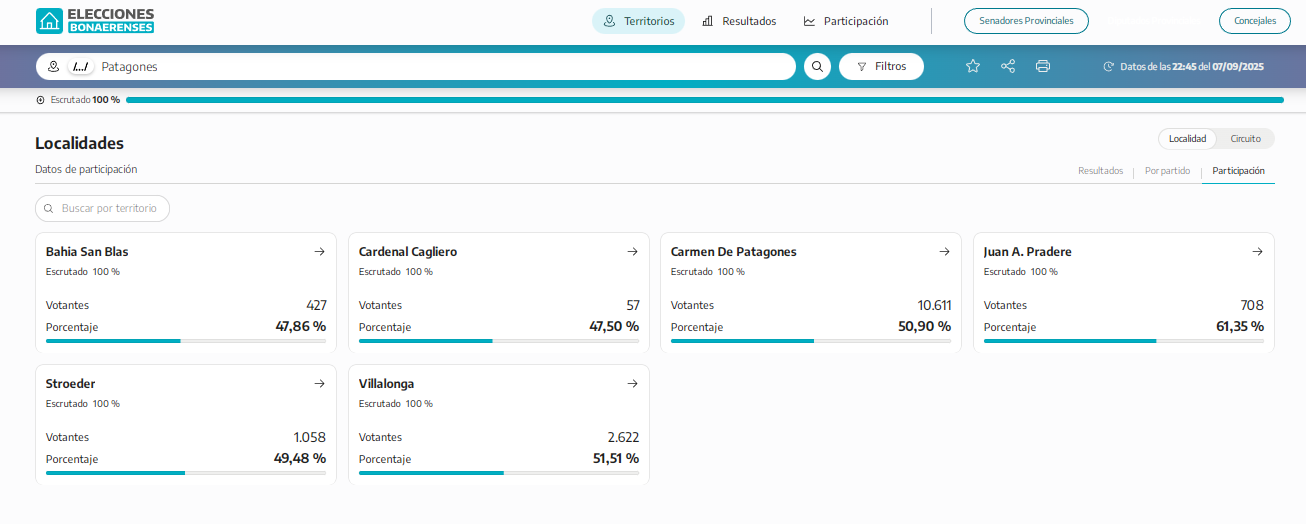Switch to Por partido tab
This screenshot has height=524, width=1306.
[x=1167, y=171]
